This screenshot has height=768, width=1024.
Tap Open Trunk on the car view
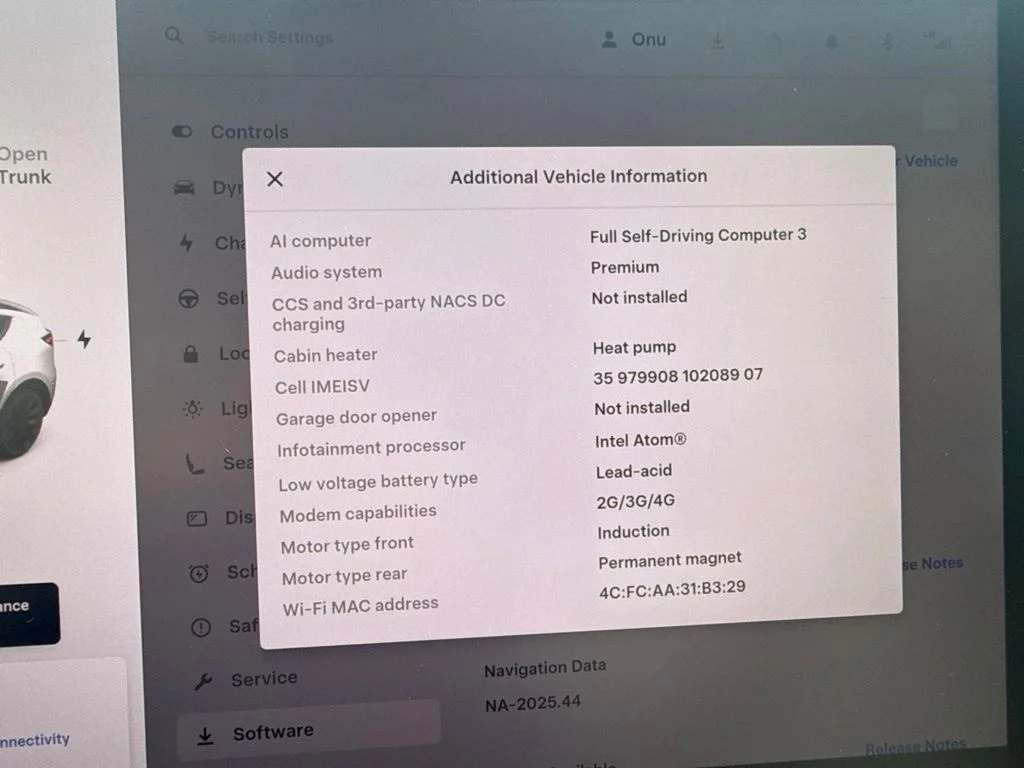tap(24, 166)
